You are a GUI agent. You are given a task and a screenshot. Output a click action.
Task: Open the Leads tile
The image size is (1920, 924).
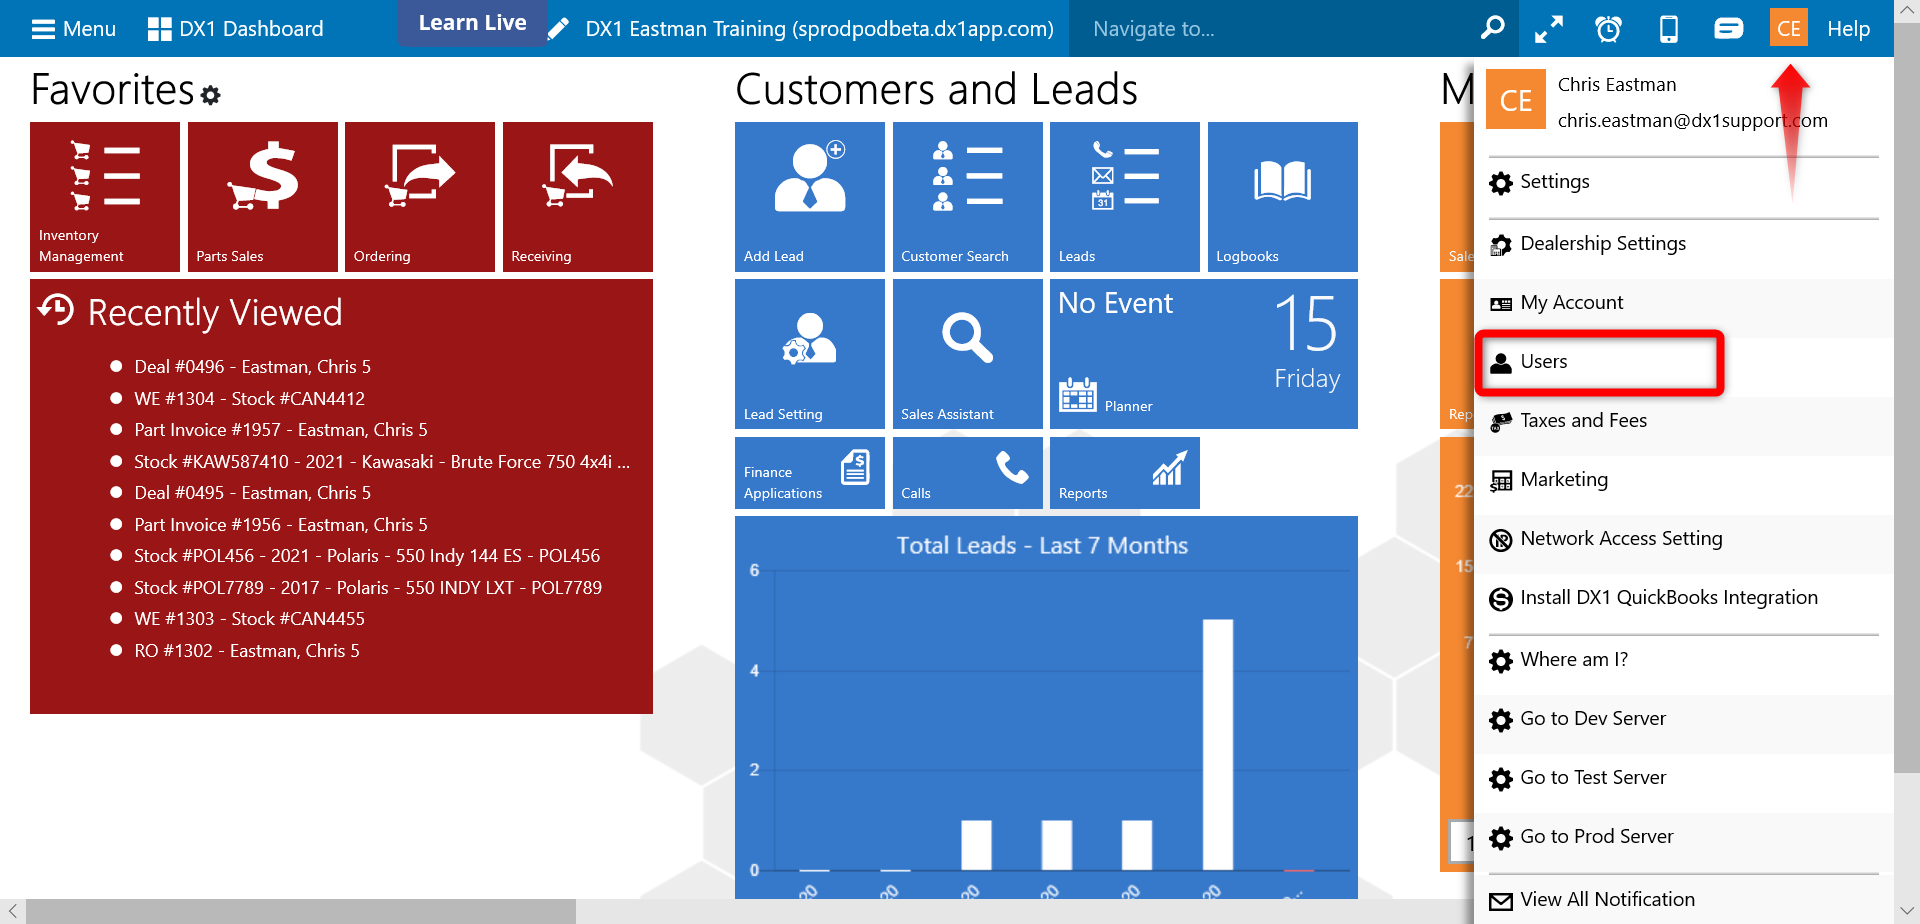(1125, 197)
